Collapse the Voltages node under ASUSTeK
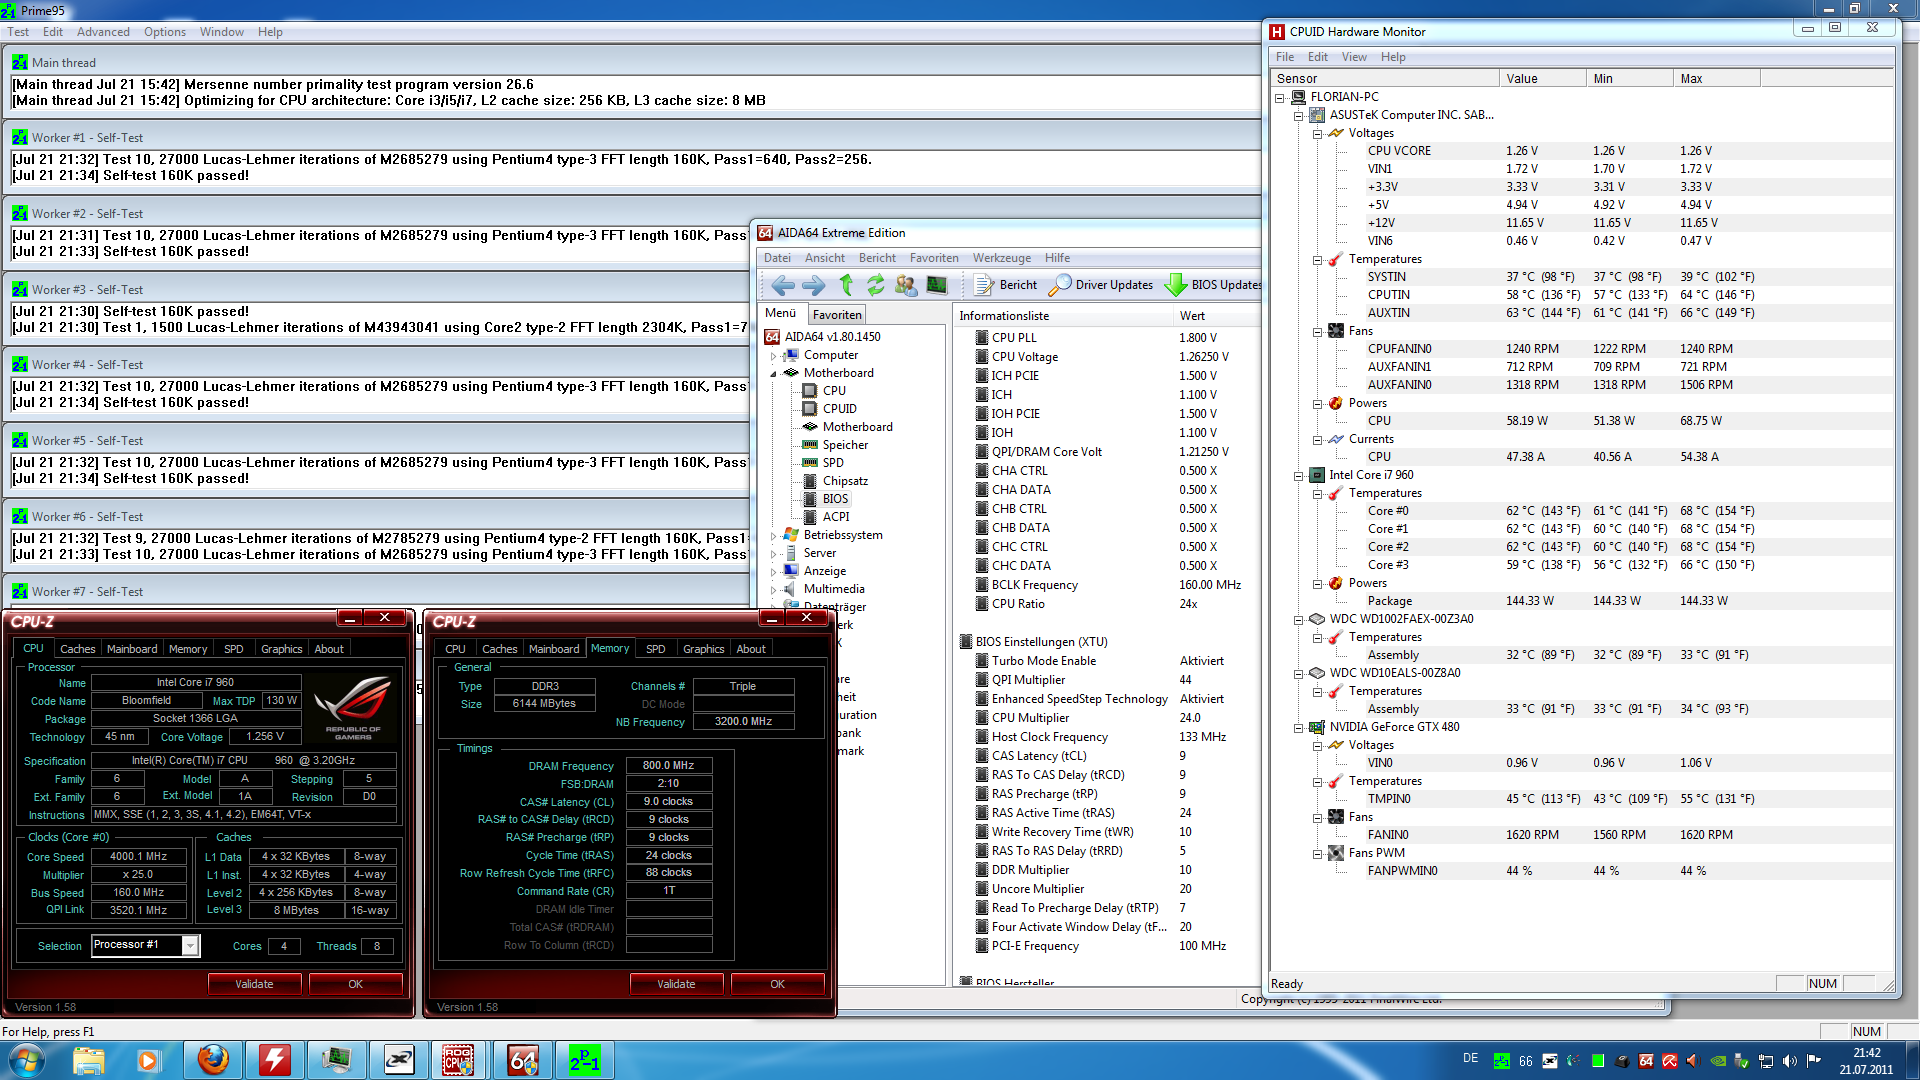 pos(1318,133)
